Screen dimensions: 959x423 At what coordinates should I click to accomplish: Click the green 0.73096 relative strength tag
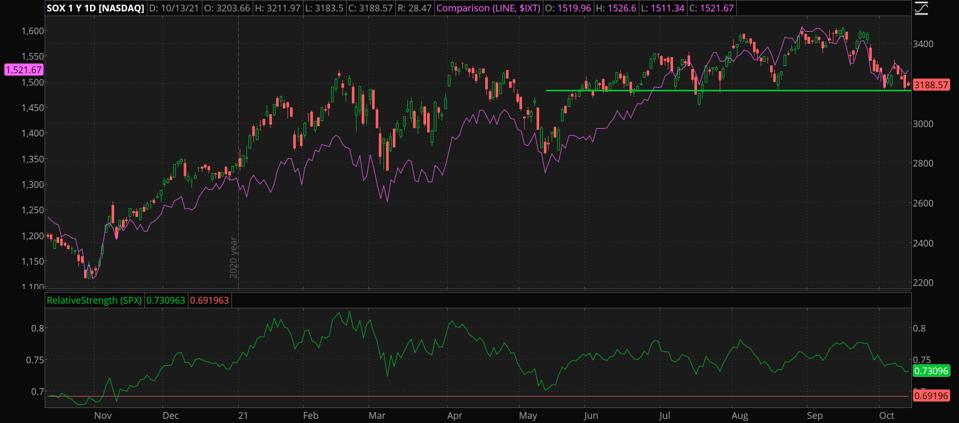point(931,371)
